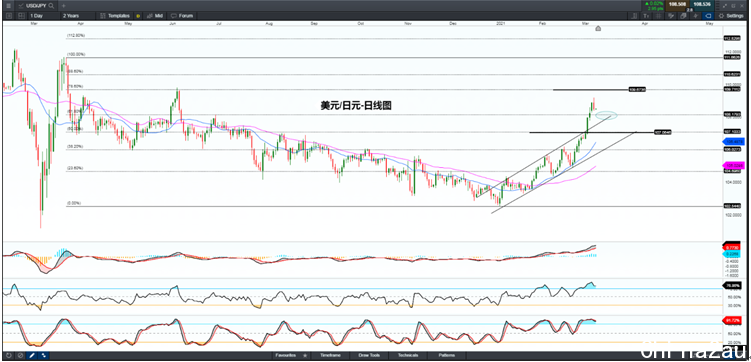The height and width of the screenshot is (362, 751).
Task: Open the Technicals tab
Action: point(408,355)
